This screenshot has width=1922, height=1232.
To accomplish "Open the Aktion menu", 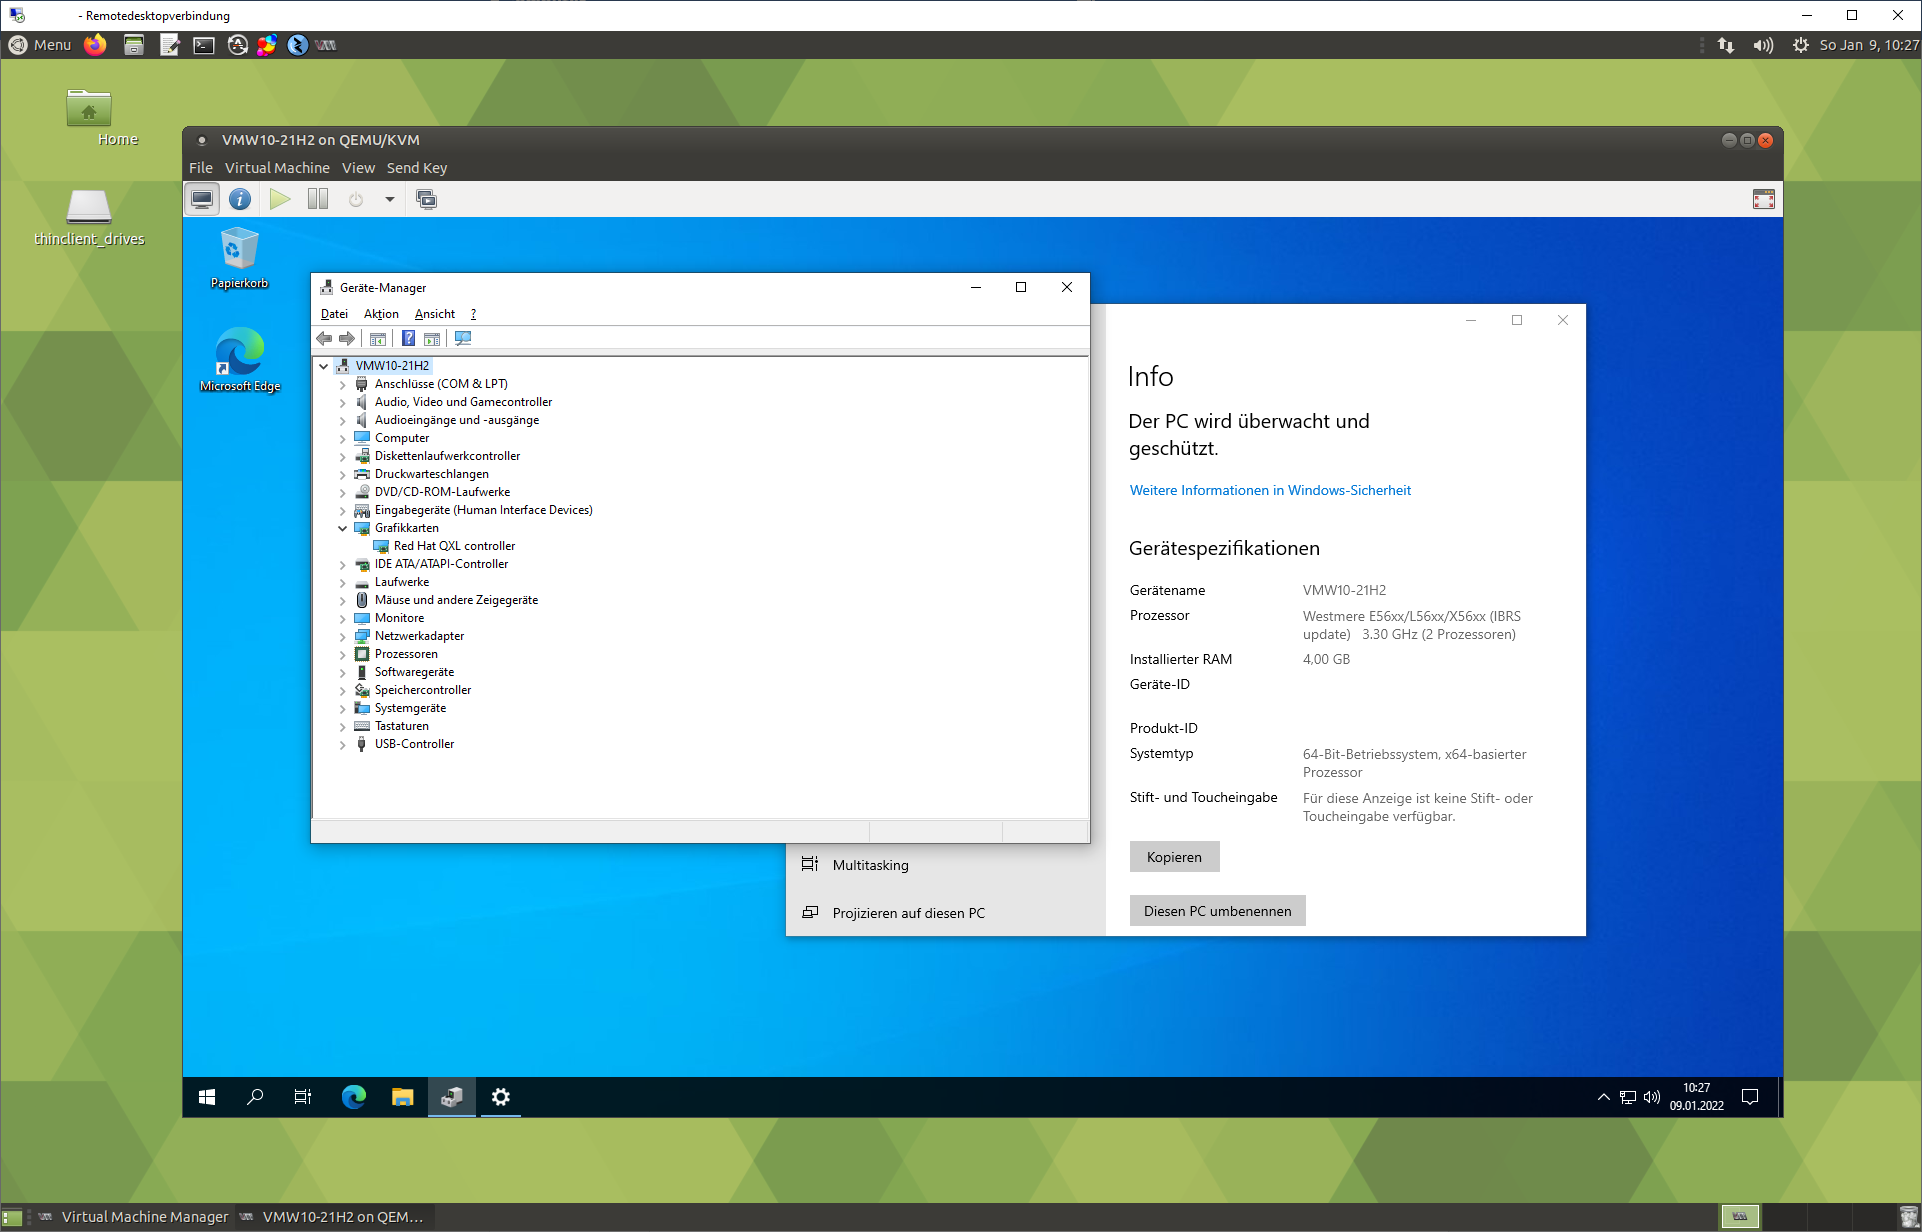I will [381, 314].
